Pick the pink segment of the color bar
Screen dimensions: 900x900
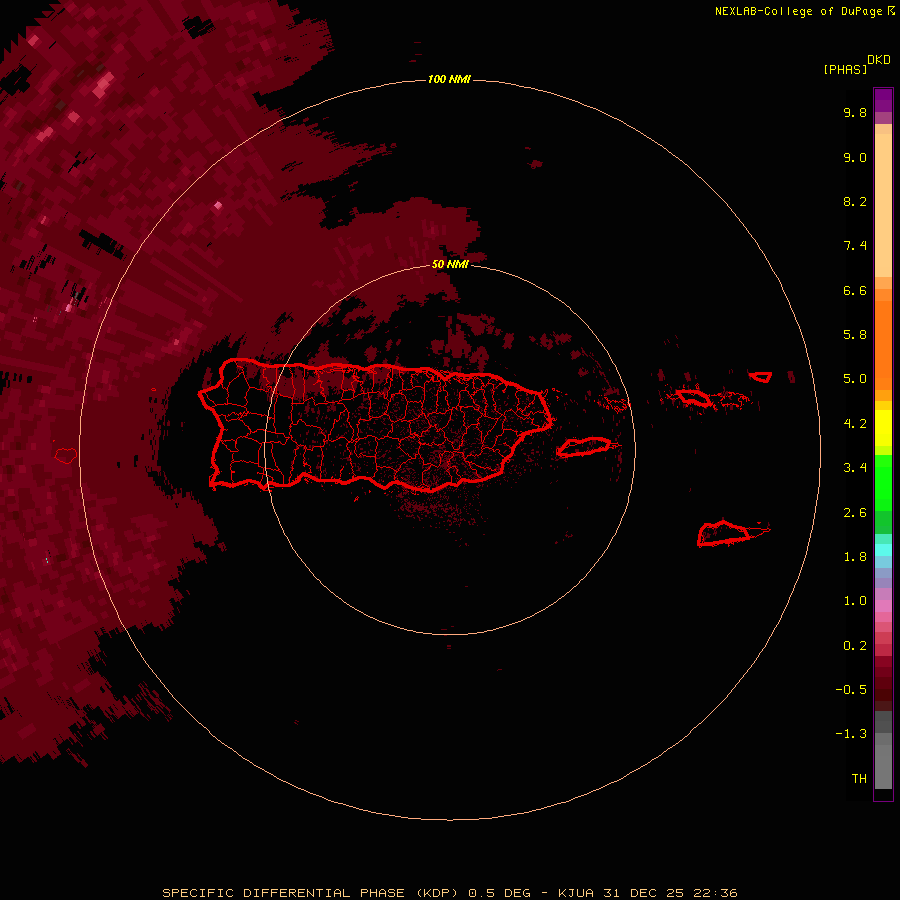[883, 606]
